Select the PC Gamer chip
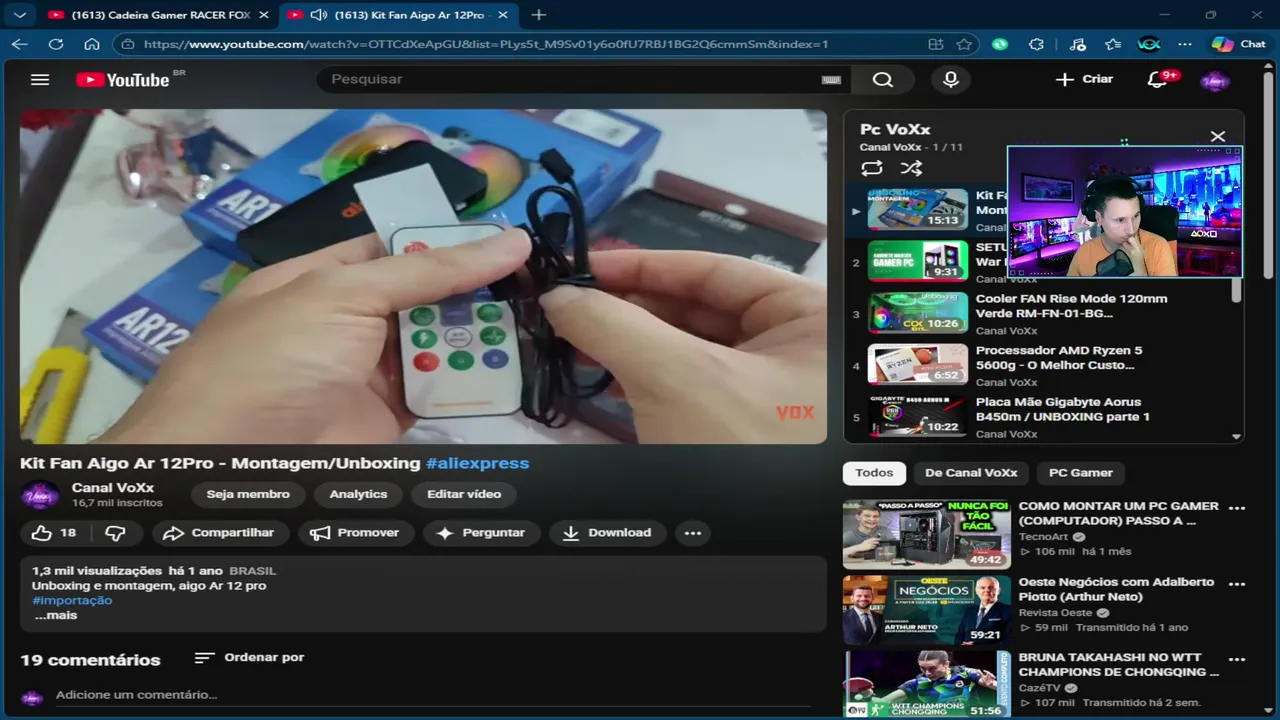Viewport: 1280px width, 720px height. click(1080, 473)
